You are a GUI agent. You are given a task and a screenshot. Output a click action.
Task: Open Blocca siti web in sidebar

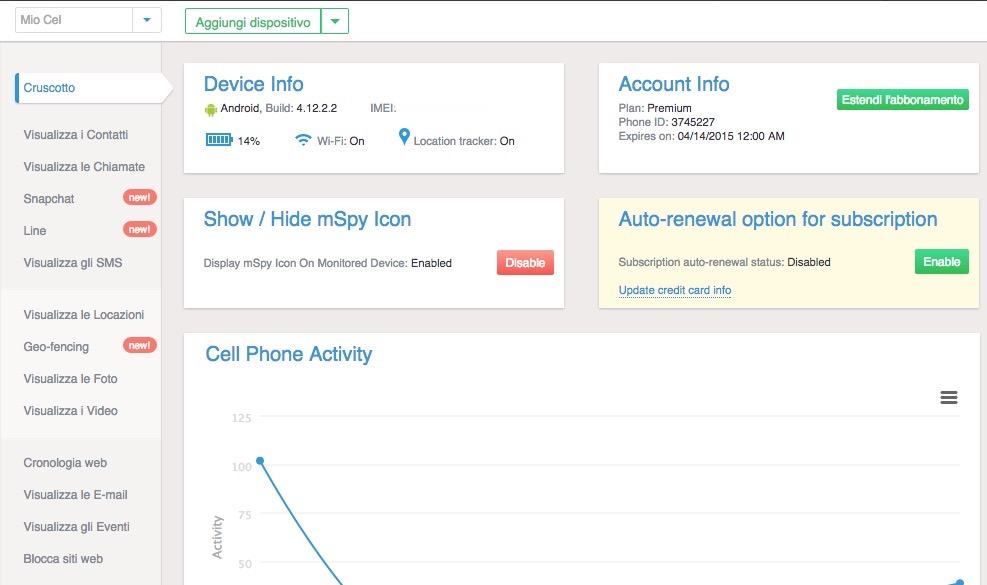point(63,559)
